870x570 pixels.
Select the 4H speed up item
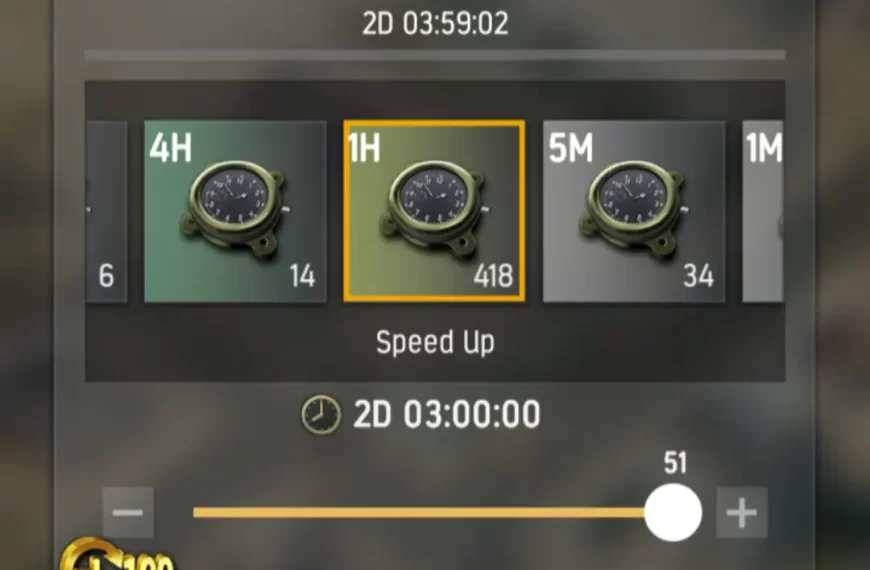click(x=235, y=211)
